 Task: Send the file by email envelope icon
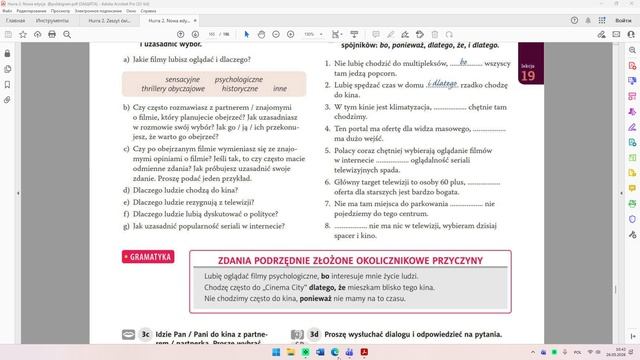pos(616,35)
